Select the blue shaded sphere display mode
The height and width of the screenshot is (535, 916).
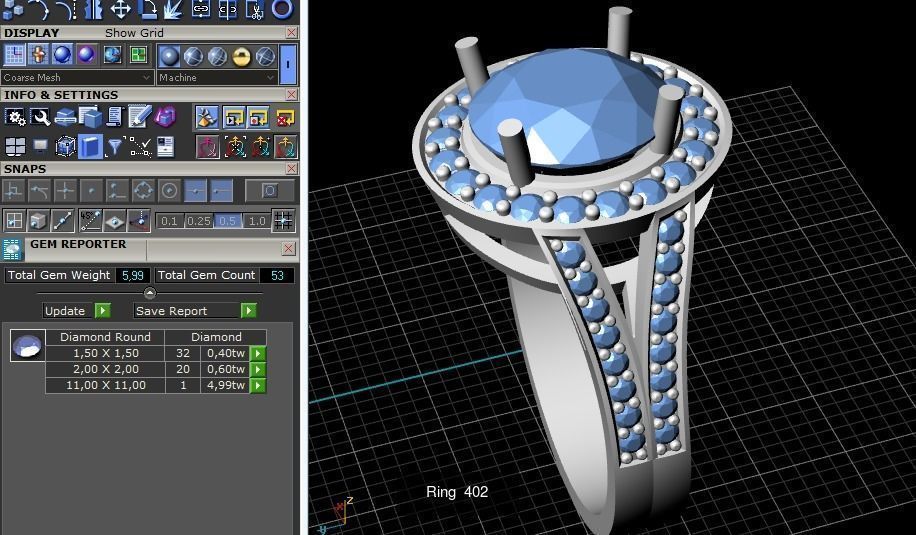[62, 55]
